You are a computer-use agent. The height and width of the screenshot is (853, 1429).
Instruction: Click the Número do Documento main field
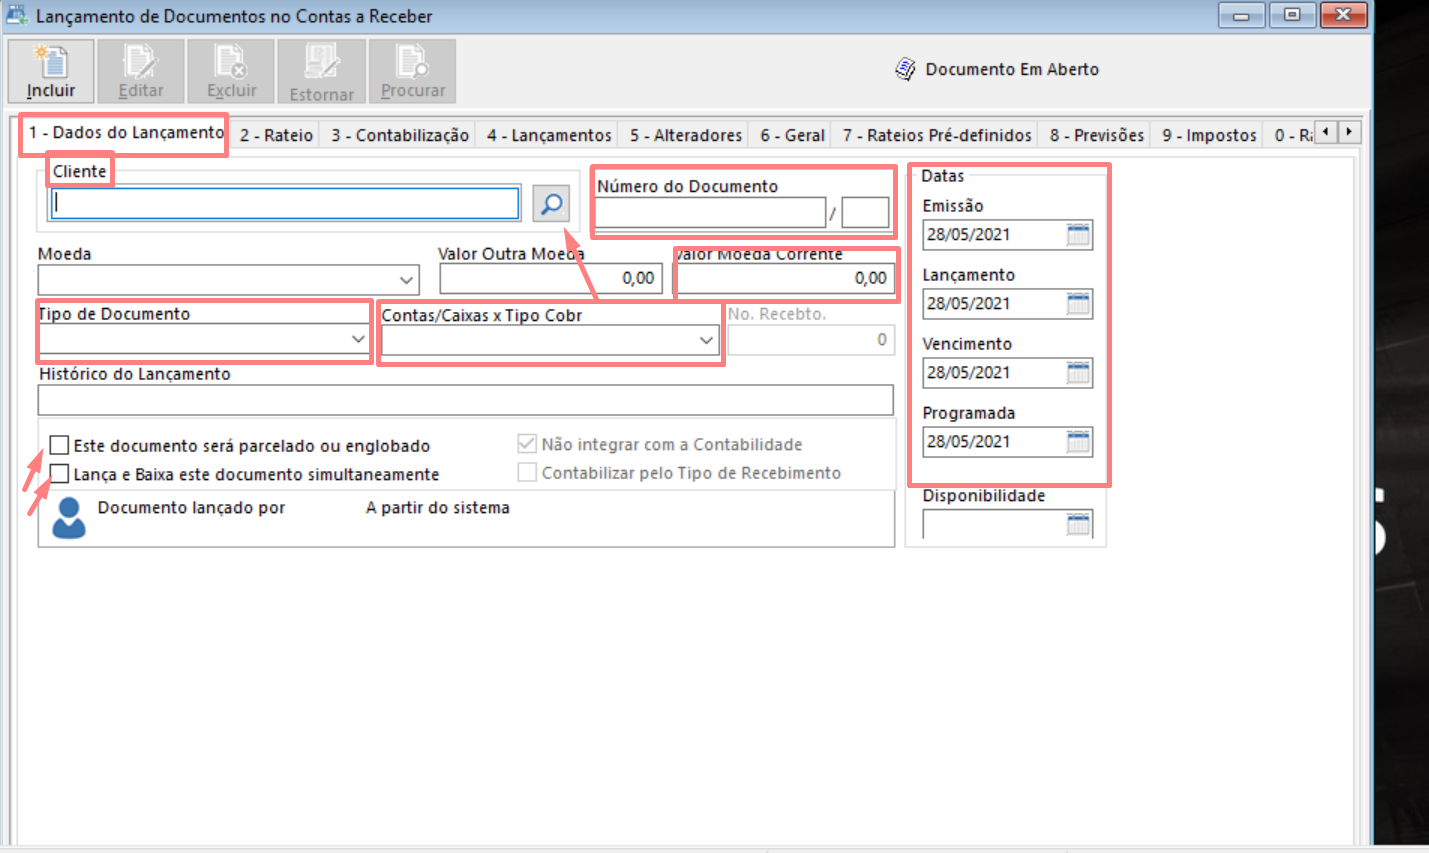(x=711, y=213)
